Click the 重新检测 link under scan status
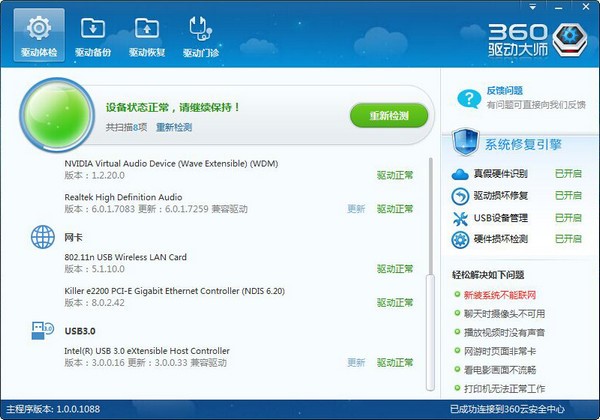The height and width of the screenshot is (420, 600). (173, 128)
